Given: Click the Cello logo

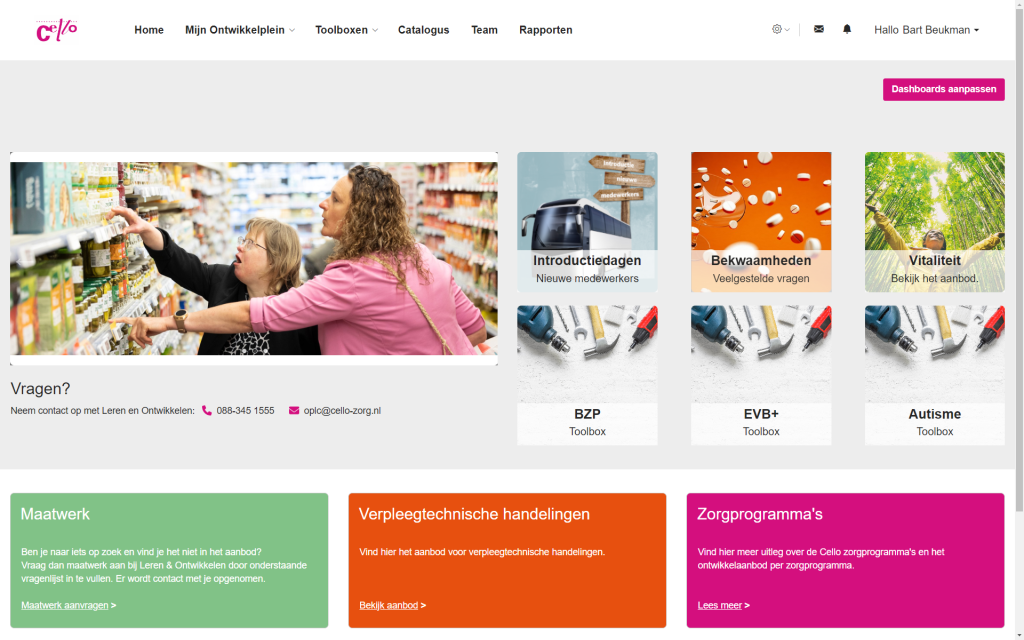Looking at the screenshot, I should pos(57,30).
